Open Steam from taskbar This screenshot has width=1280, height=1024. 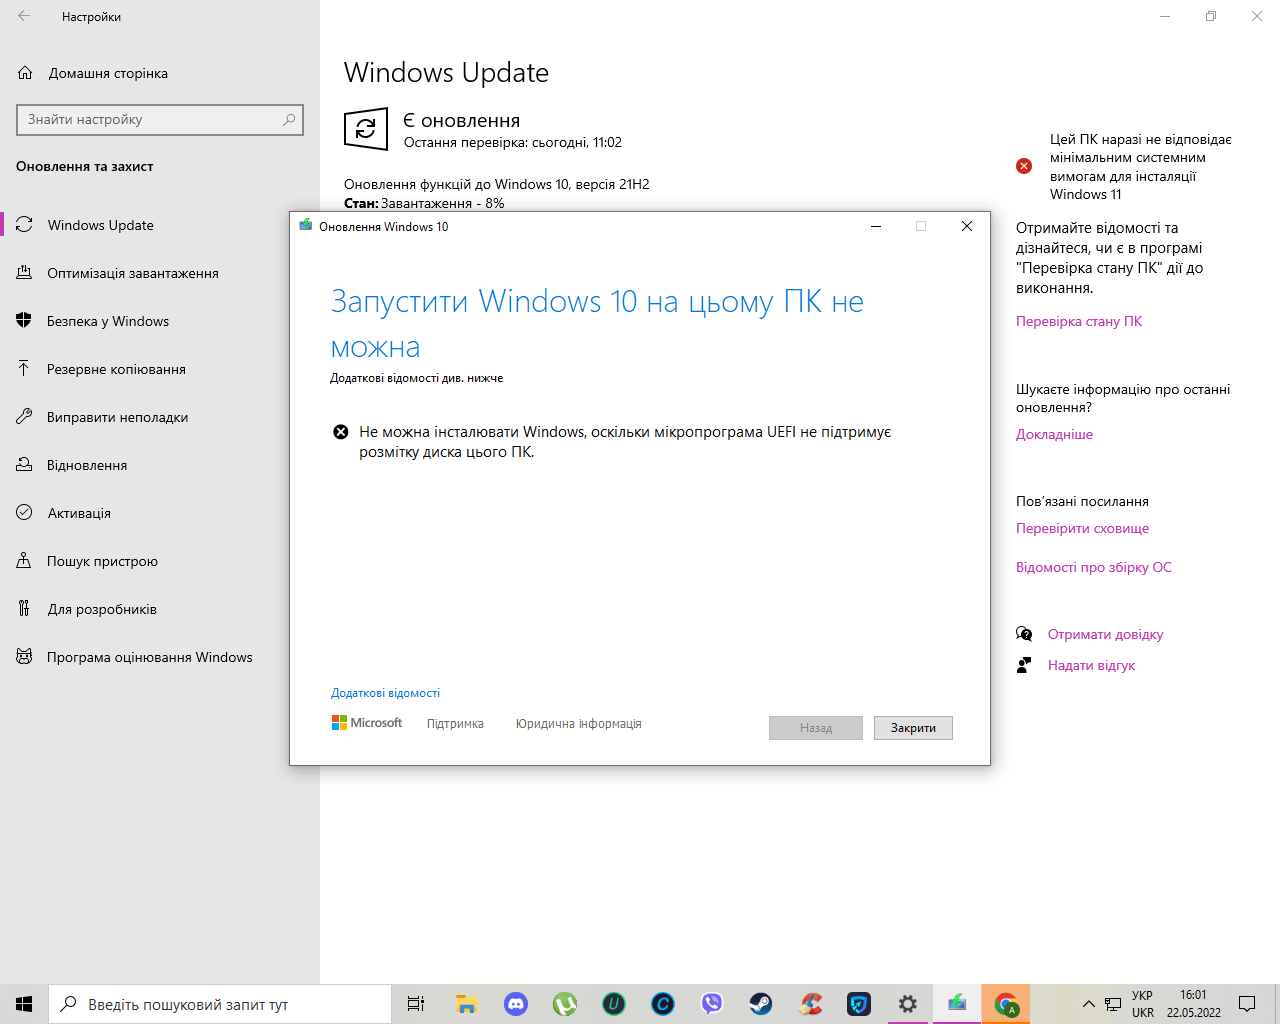[761, 1004]
